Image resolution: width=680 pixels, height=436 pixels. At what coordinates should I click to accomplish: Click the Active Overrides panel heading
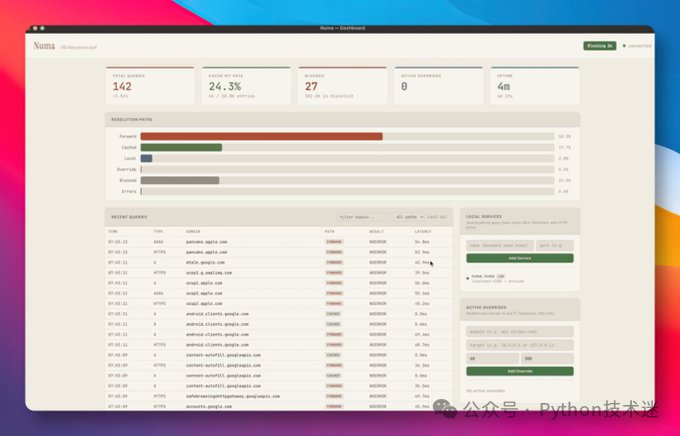pyautogui.click(x=486, y=307)
